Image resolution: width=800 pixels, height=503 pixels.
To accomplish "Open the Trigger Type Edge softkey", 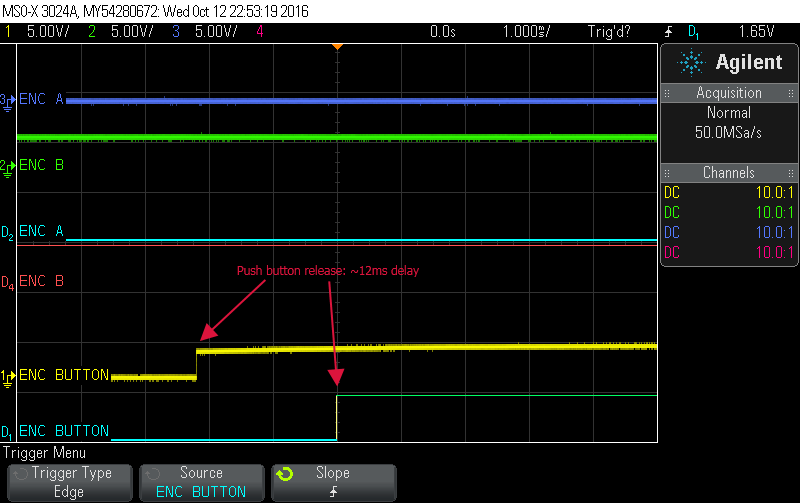I will pyautogui.click(x=69, y=482).
